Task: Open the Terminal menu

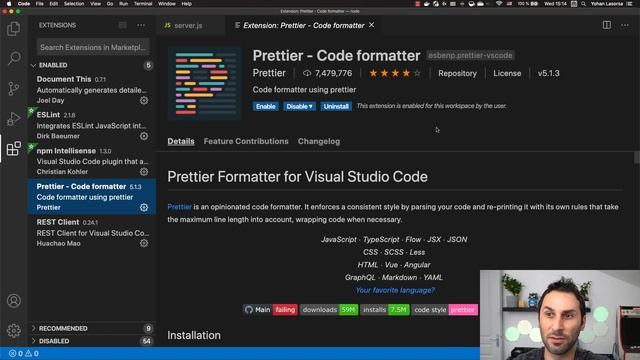Action: pyautogui.click(x=143, y=4)
